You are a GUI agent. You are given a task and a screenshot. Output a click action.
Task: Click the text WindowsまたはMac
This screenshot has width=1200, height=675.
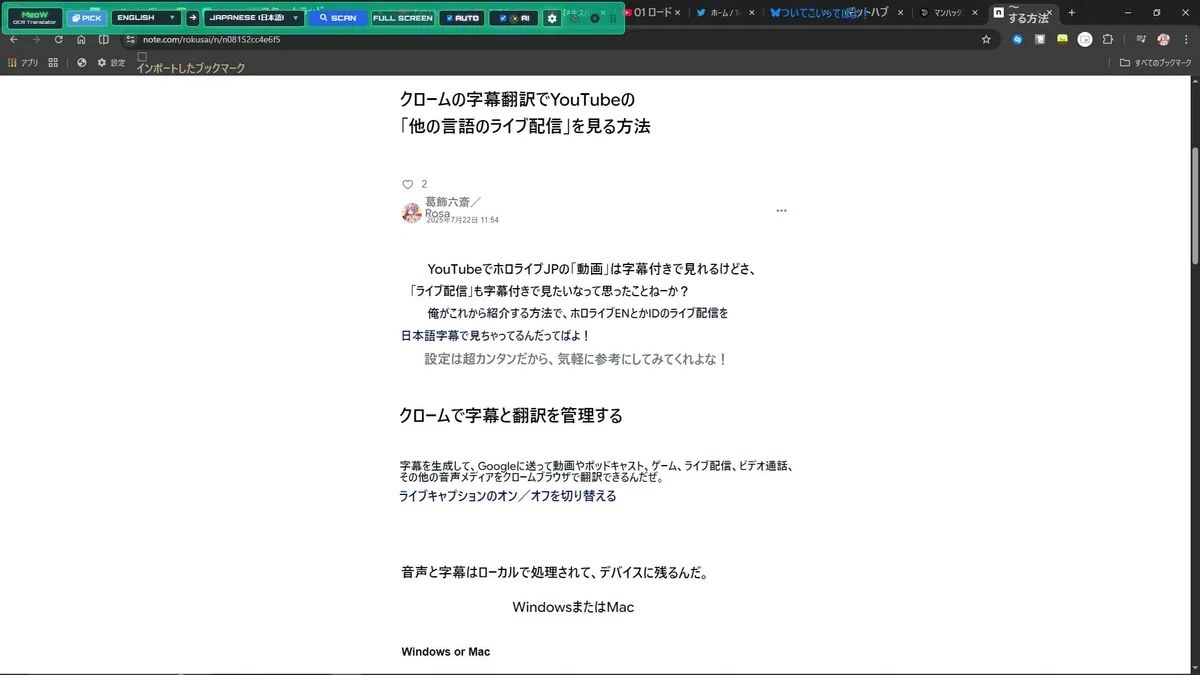pyautogui.click(x=573, y=607)
